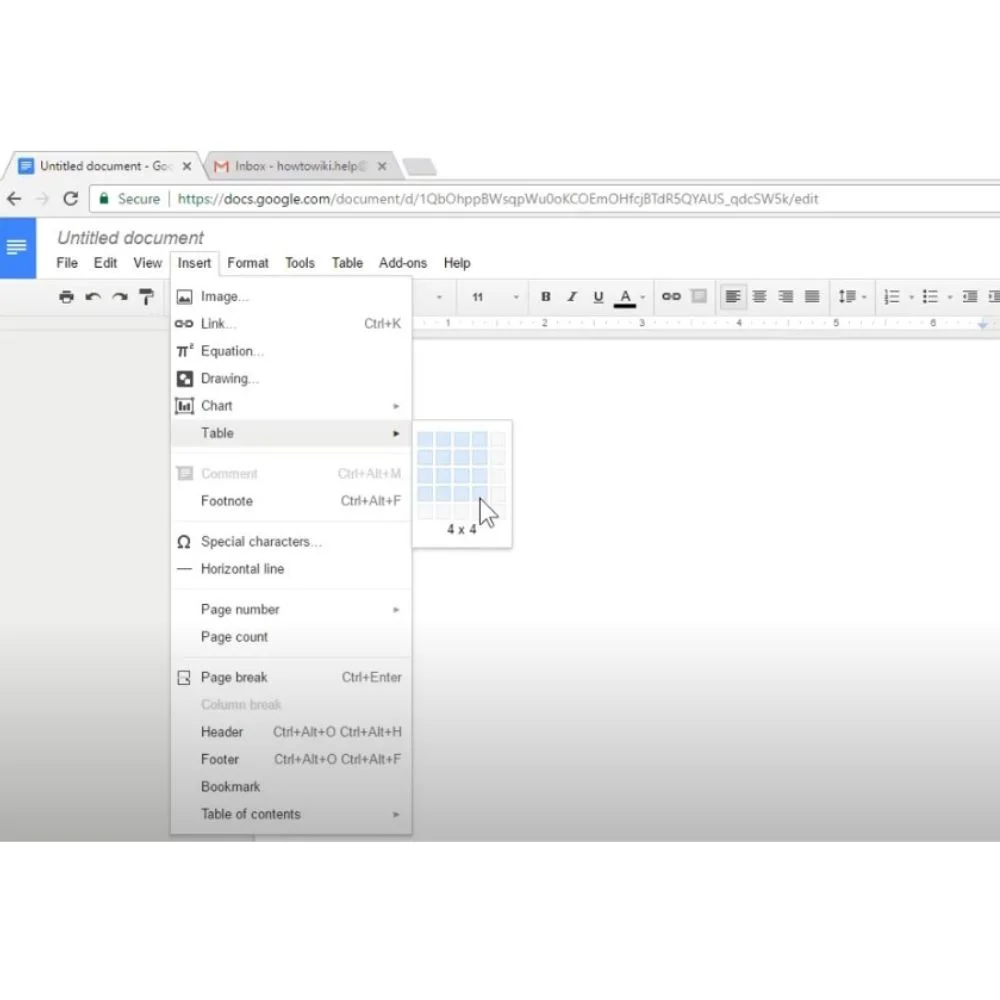
Task: Open the Edit menu
Action: 105,263
